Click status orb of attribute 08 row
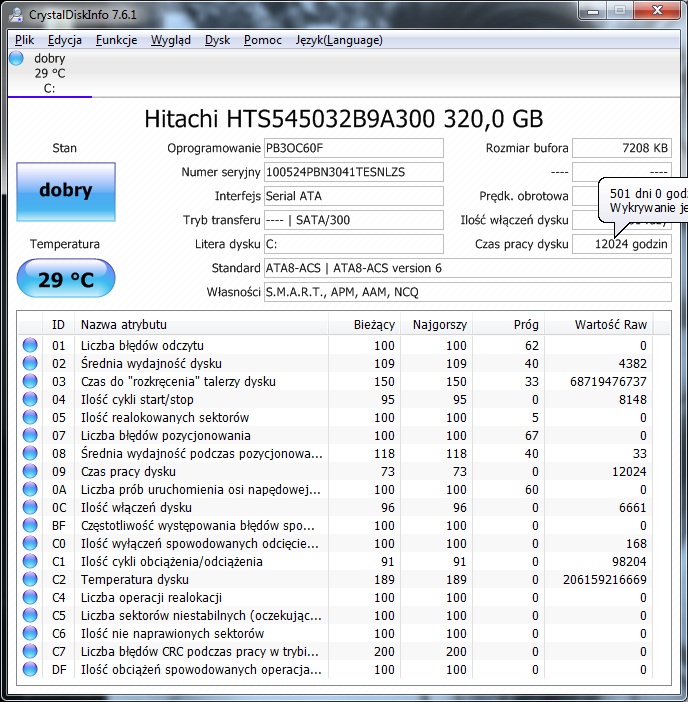Viewport: 688px width, 702px height. (30, 453)
